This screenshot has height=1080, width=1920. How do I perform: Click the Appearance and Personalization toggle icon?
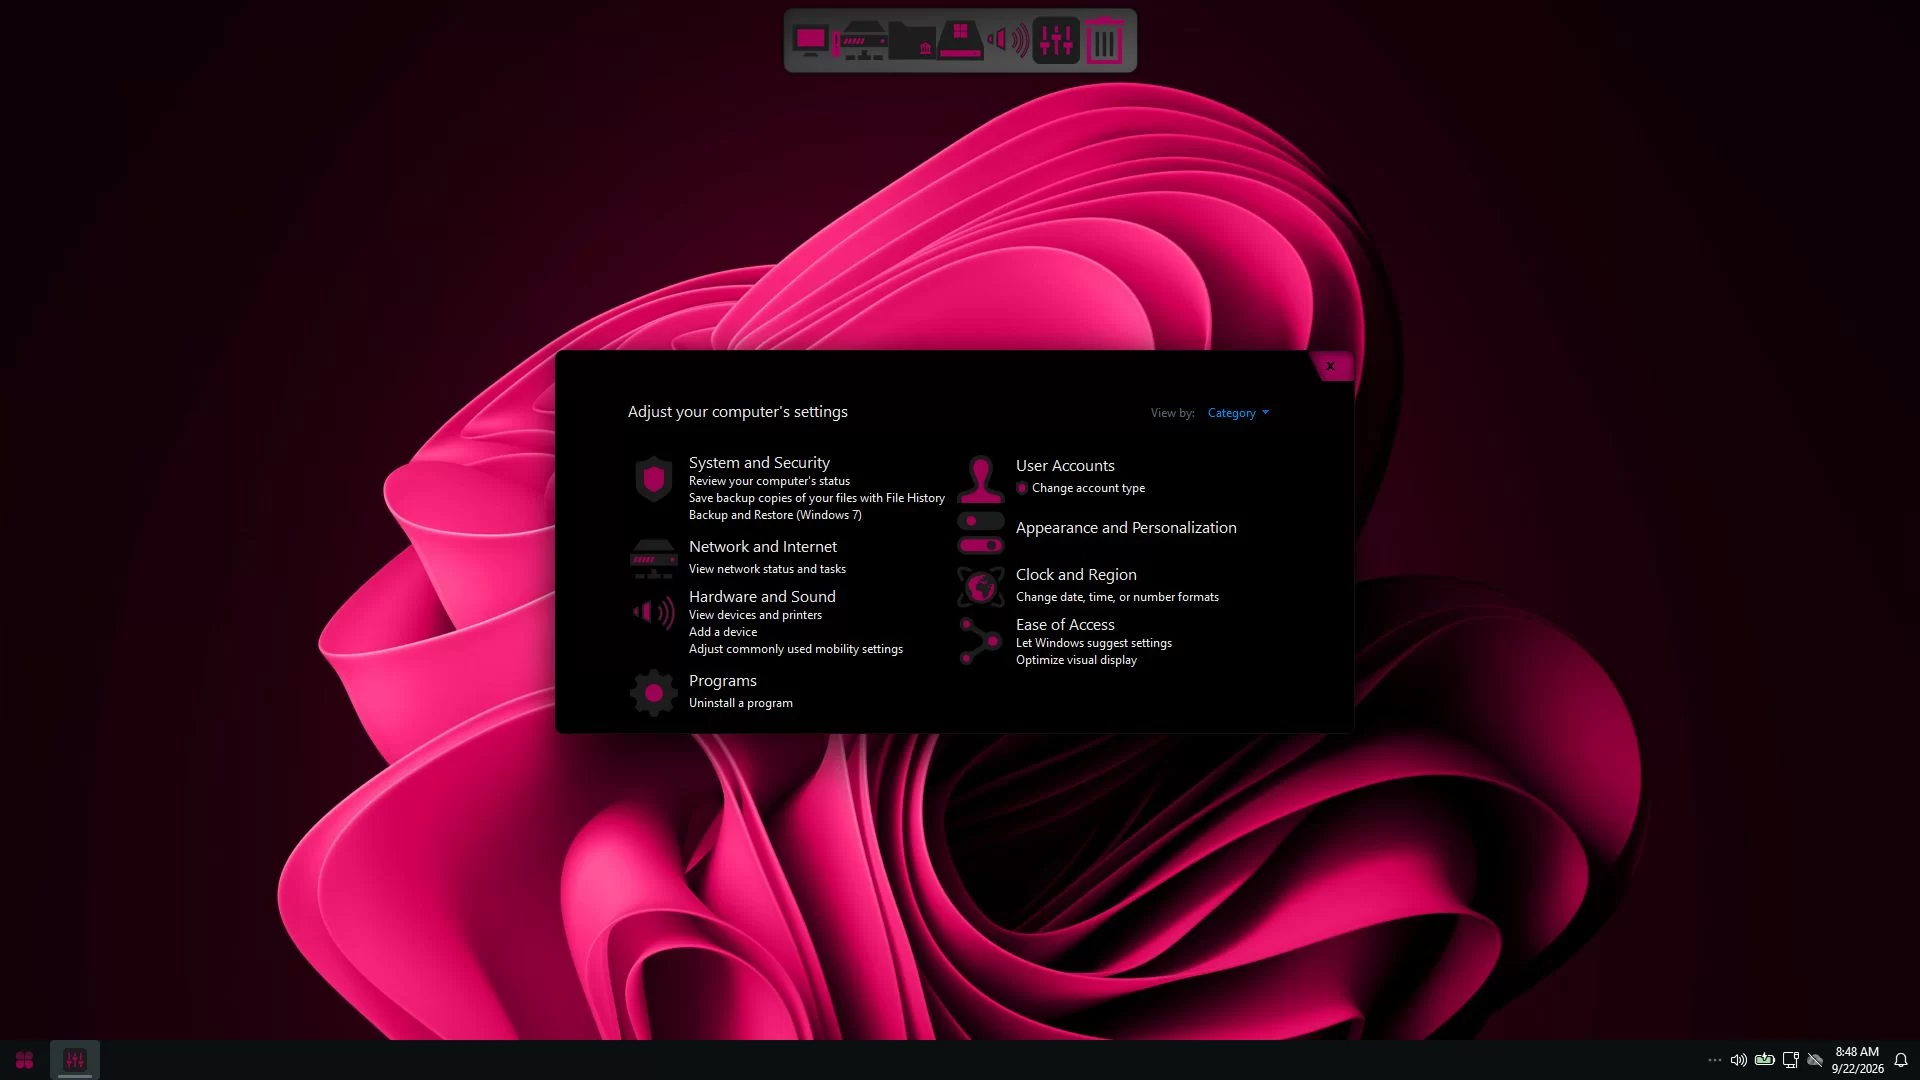click(x=980, y=533)
